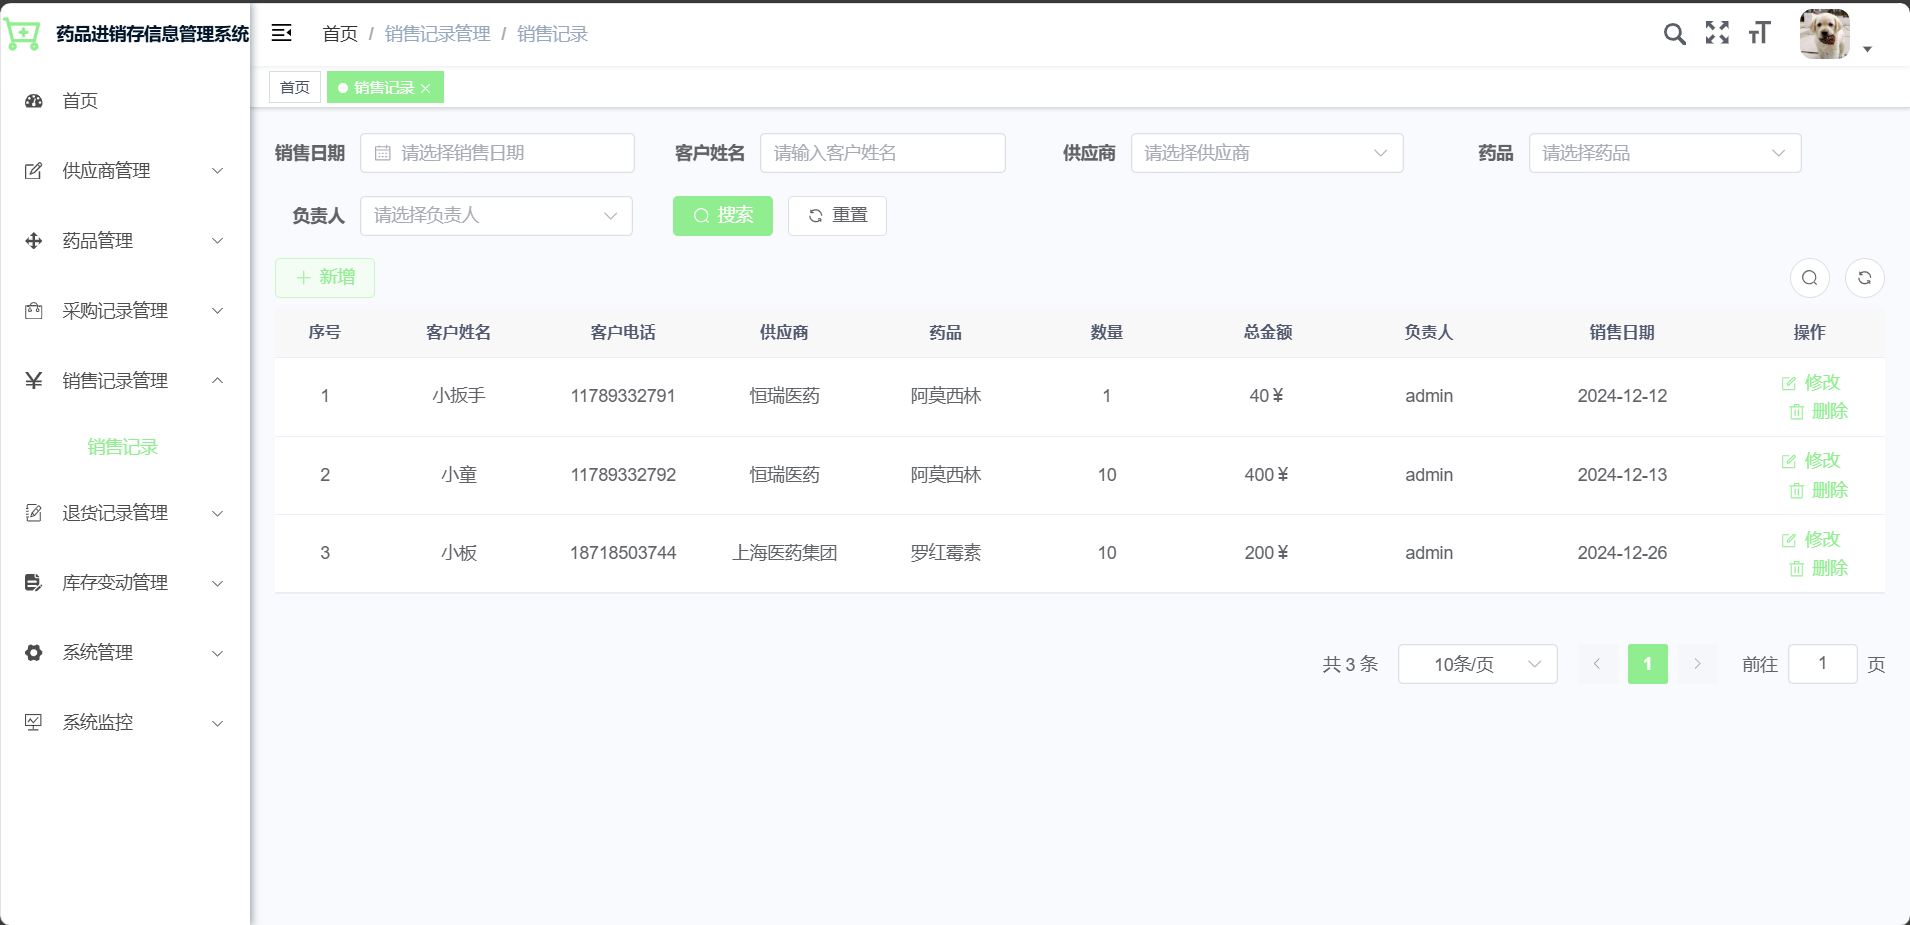This screenshot has width=1910, height=925.
Task: Hide the search bar with the round magnifier icon
Action: pyautogui.click(x=1810, y=278)
